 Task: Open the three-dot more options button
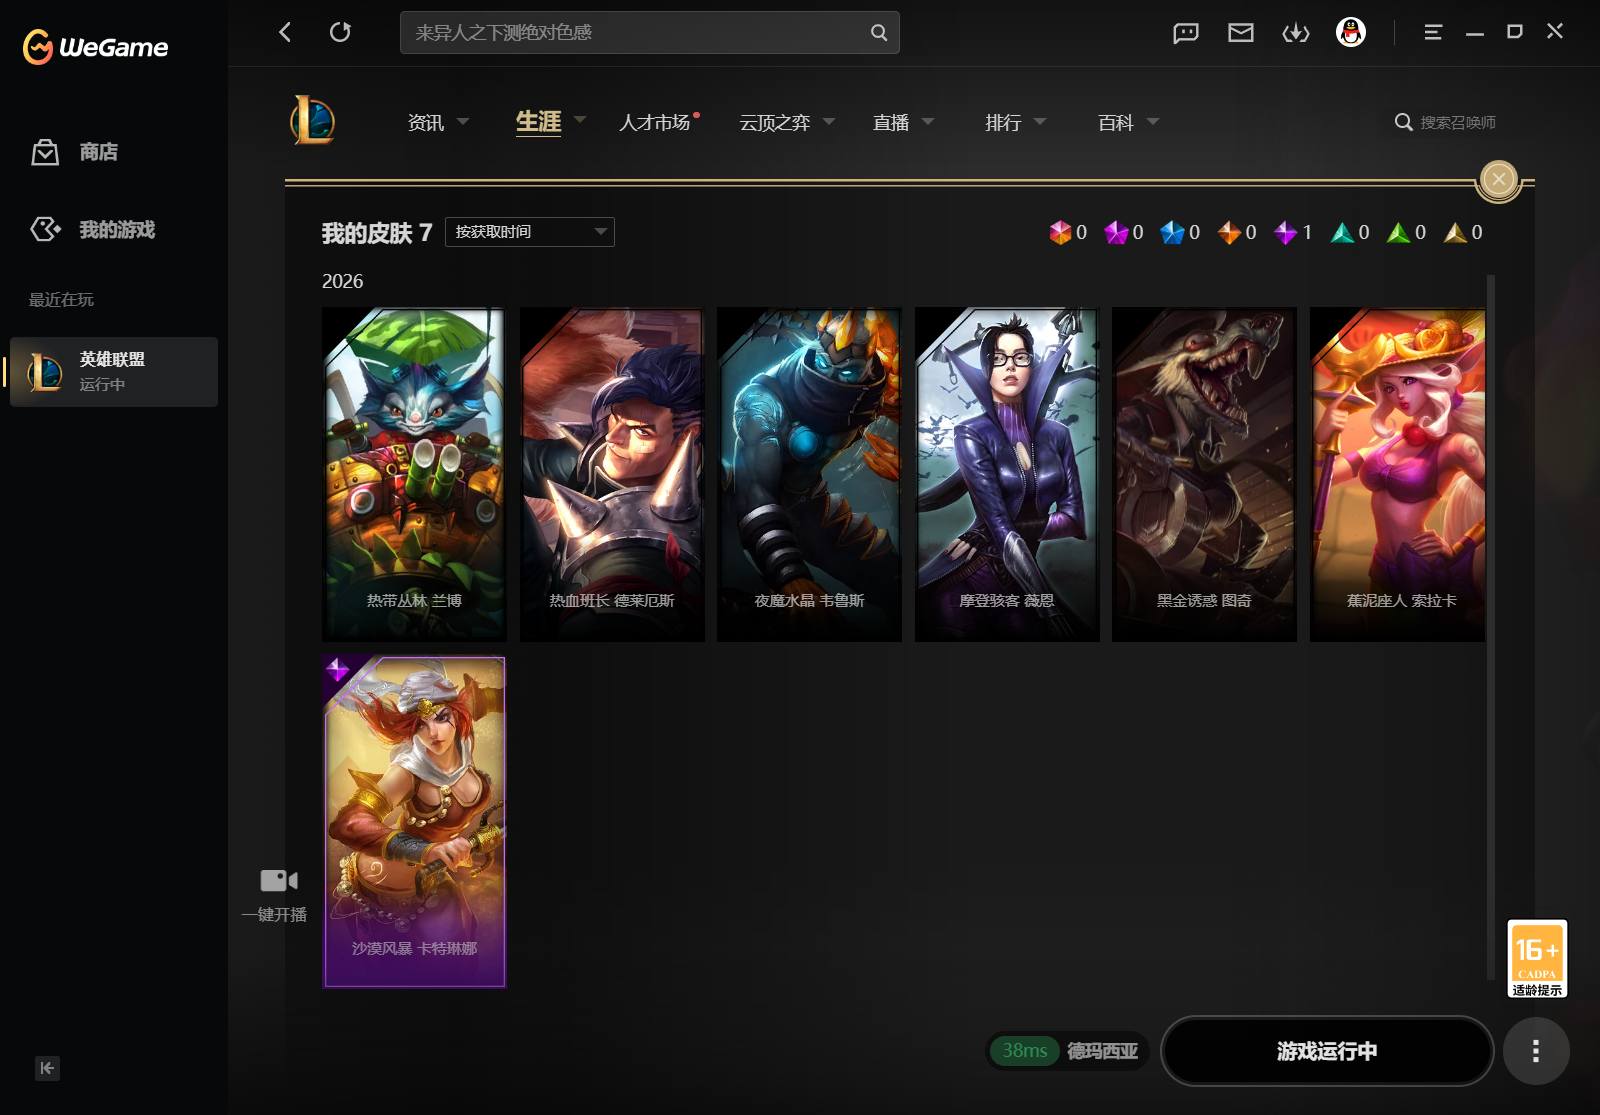click(x=1536, y=1051)
